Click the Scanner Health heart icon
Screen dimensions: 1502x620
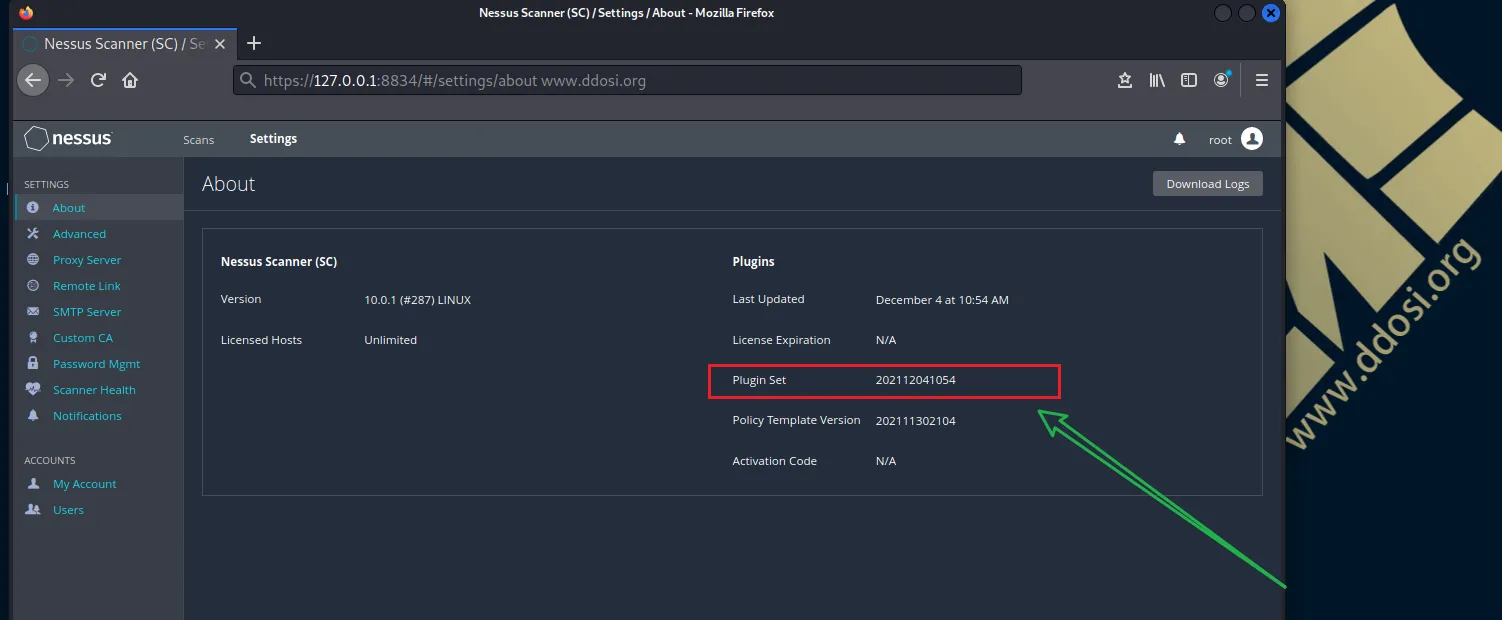tap(33, 390)
